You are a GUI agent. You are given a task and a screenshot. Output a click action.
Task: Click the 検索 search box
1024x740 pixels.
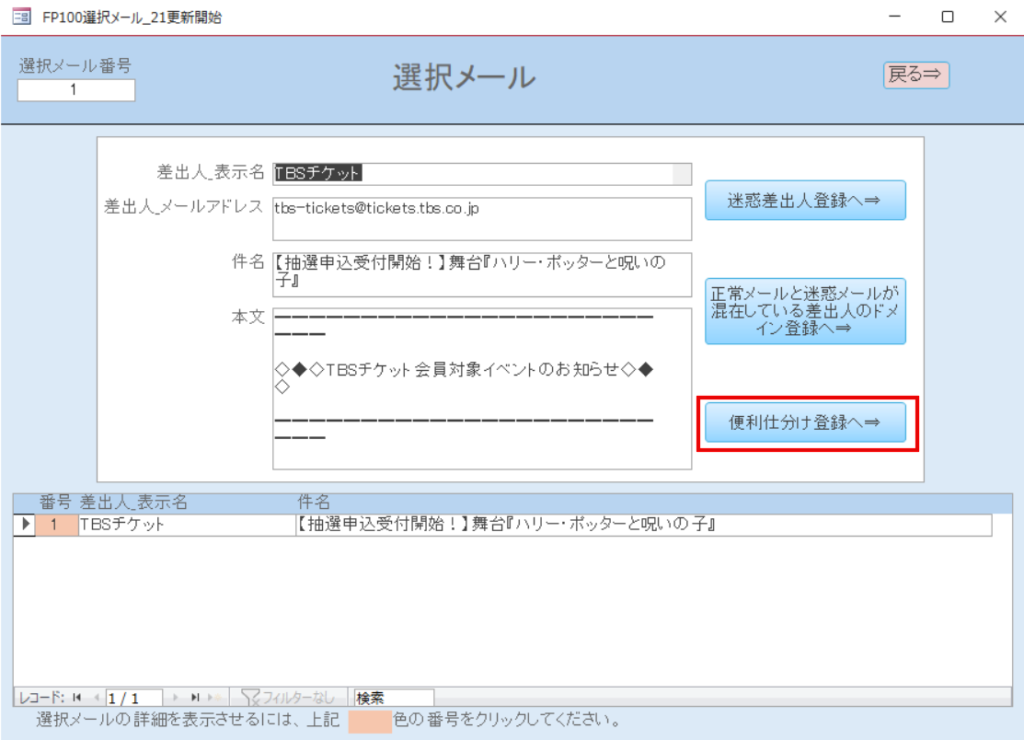[392, 697]
